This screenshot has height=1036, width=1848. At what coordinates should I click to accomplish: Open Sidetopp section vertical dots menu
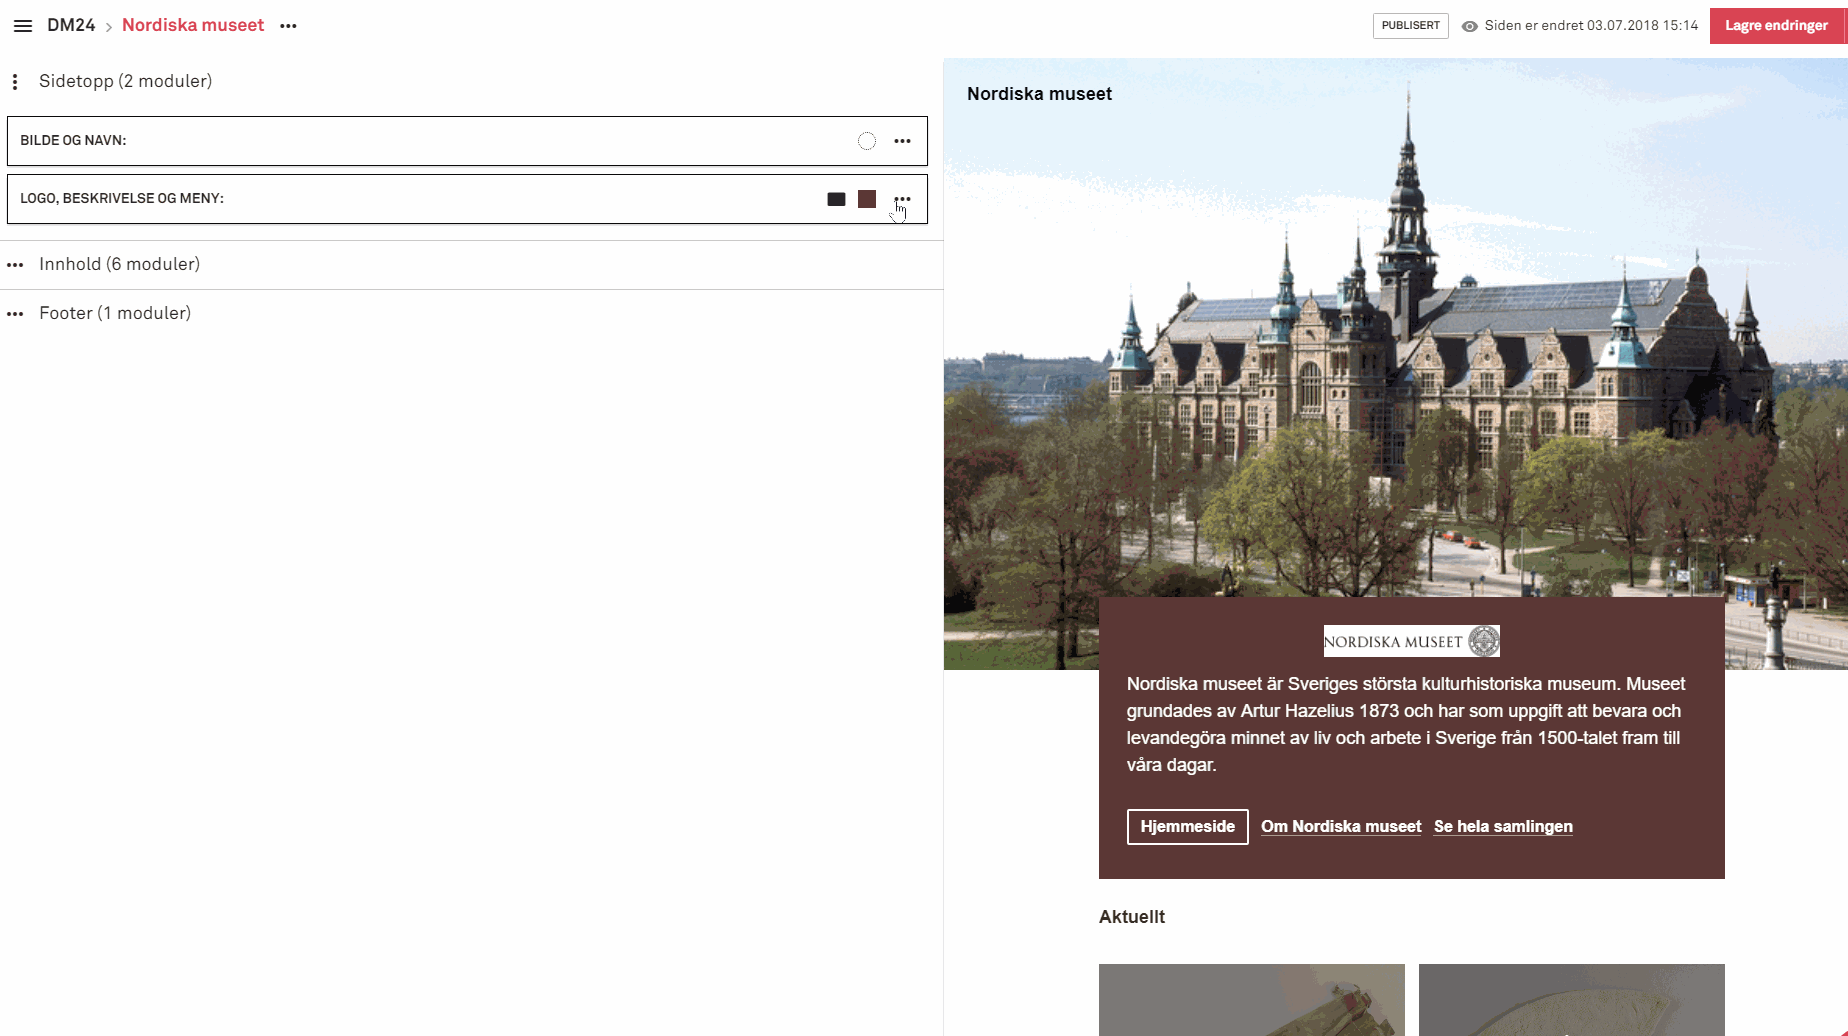click(15, 82)
